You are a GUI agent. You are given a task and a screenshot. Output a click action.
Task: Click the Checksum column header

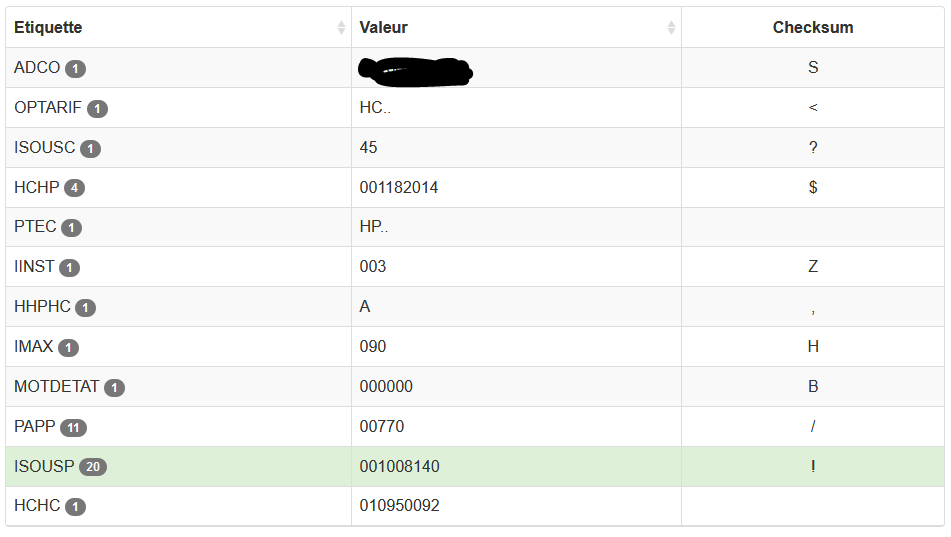[x=813, y=27]
